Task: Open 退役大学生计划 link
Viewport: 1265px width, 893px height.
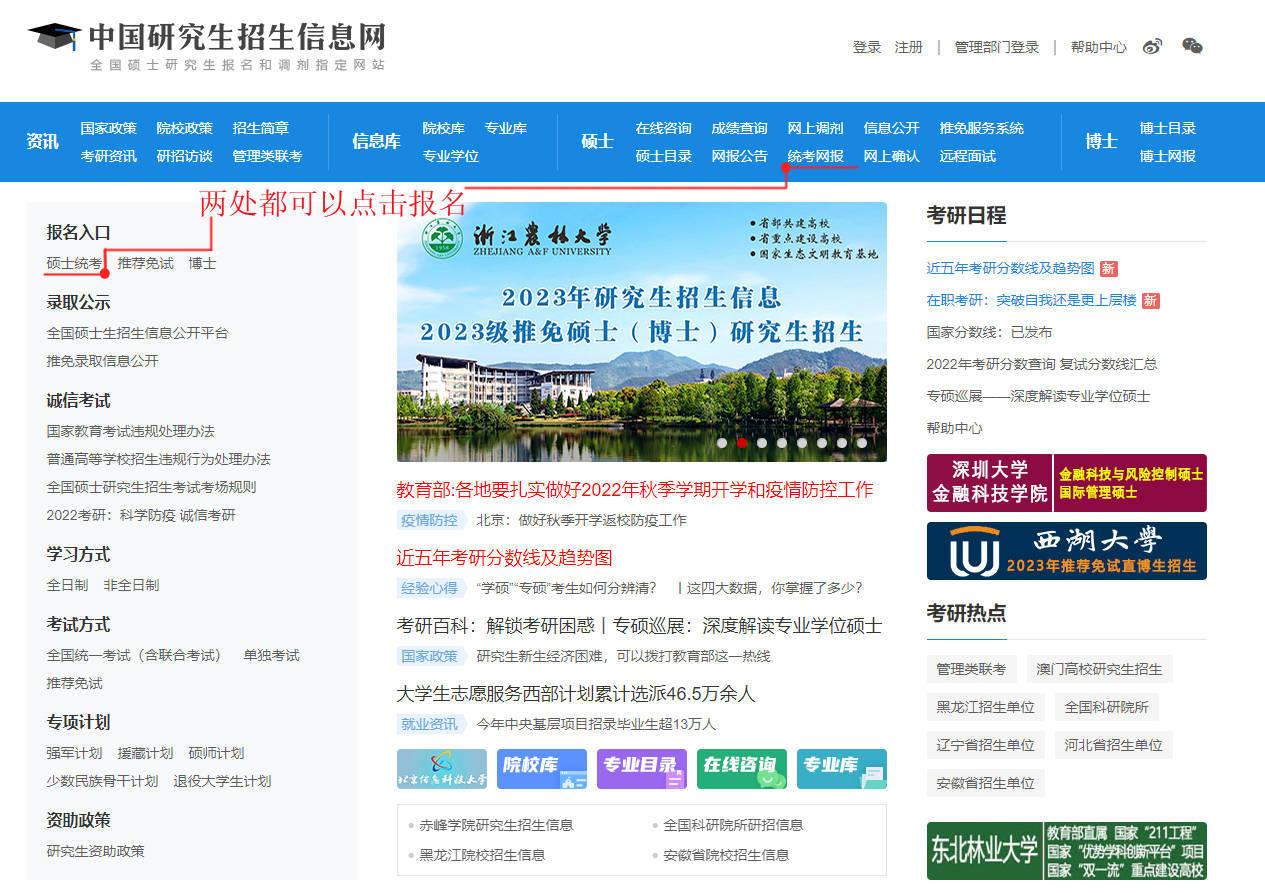Action: (222, 781)
